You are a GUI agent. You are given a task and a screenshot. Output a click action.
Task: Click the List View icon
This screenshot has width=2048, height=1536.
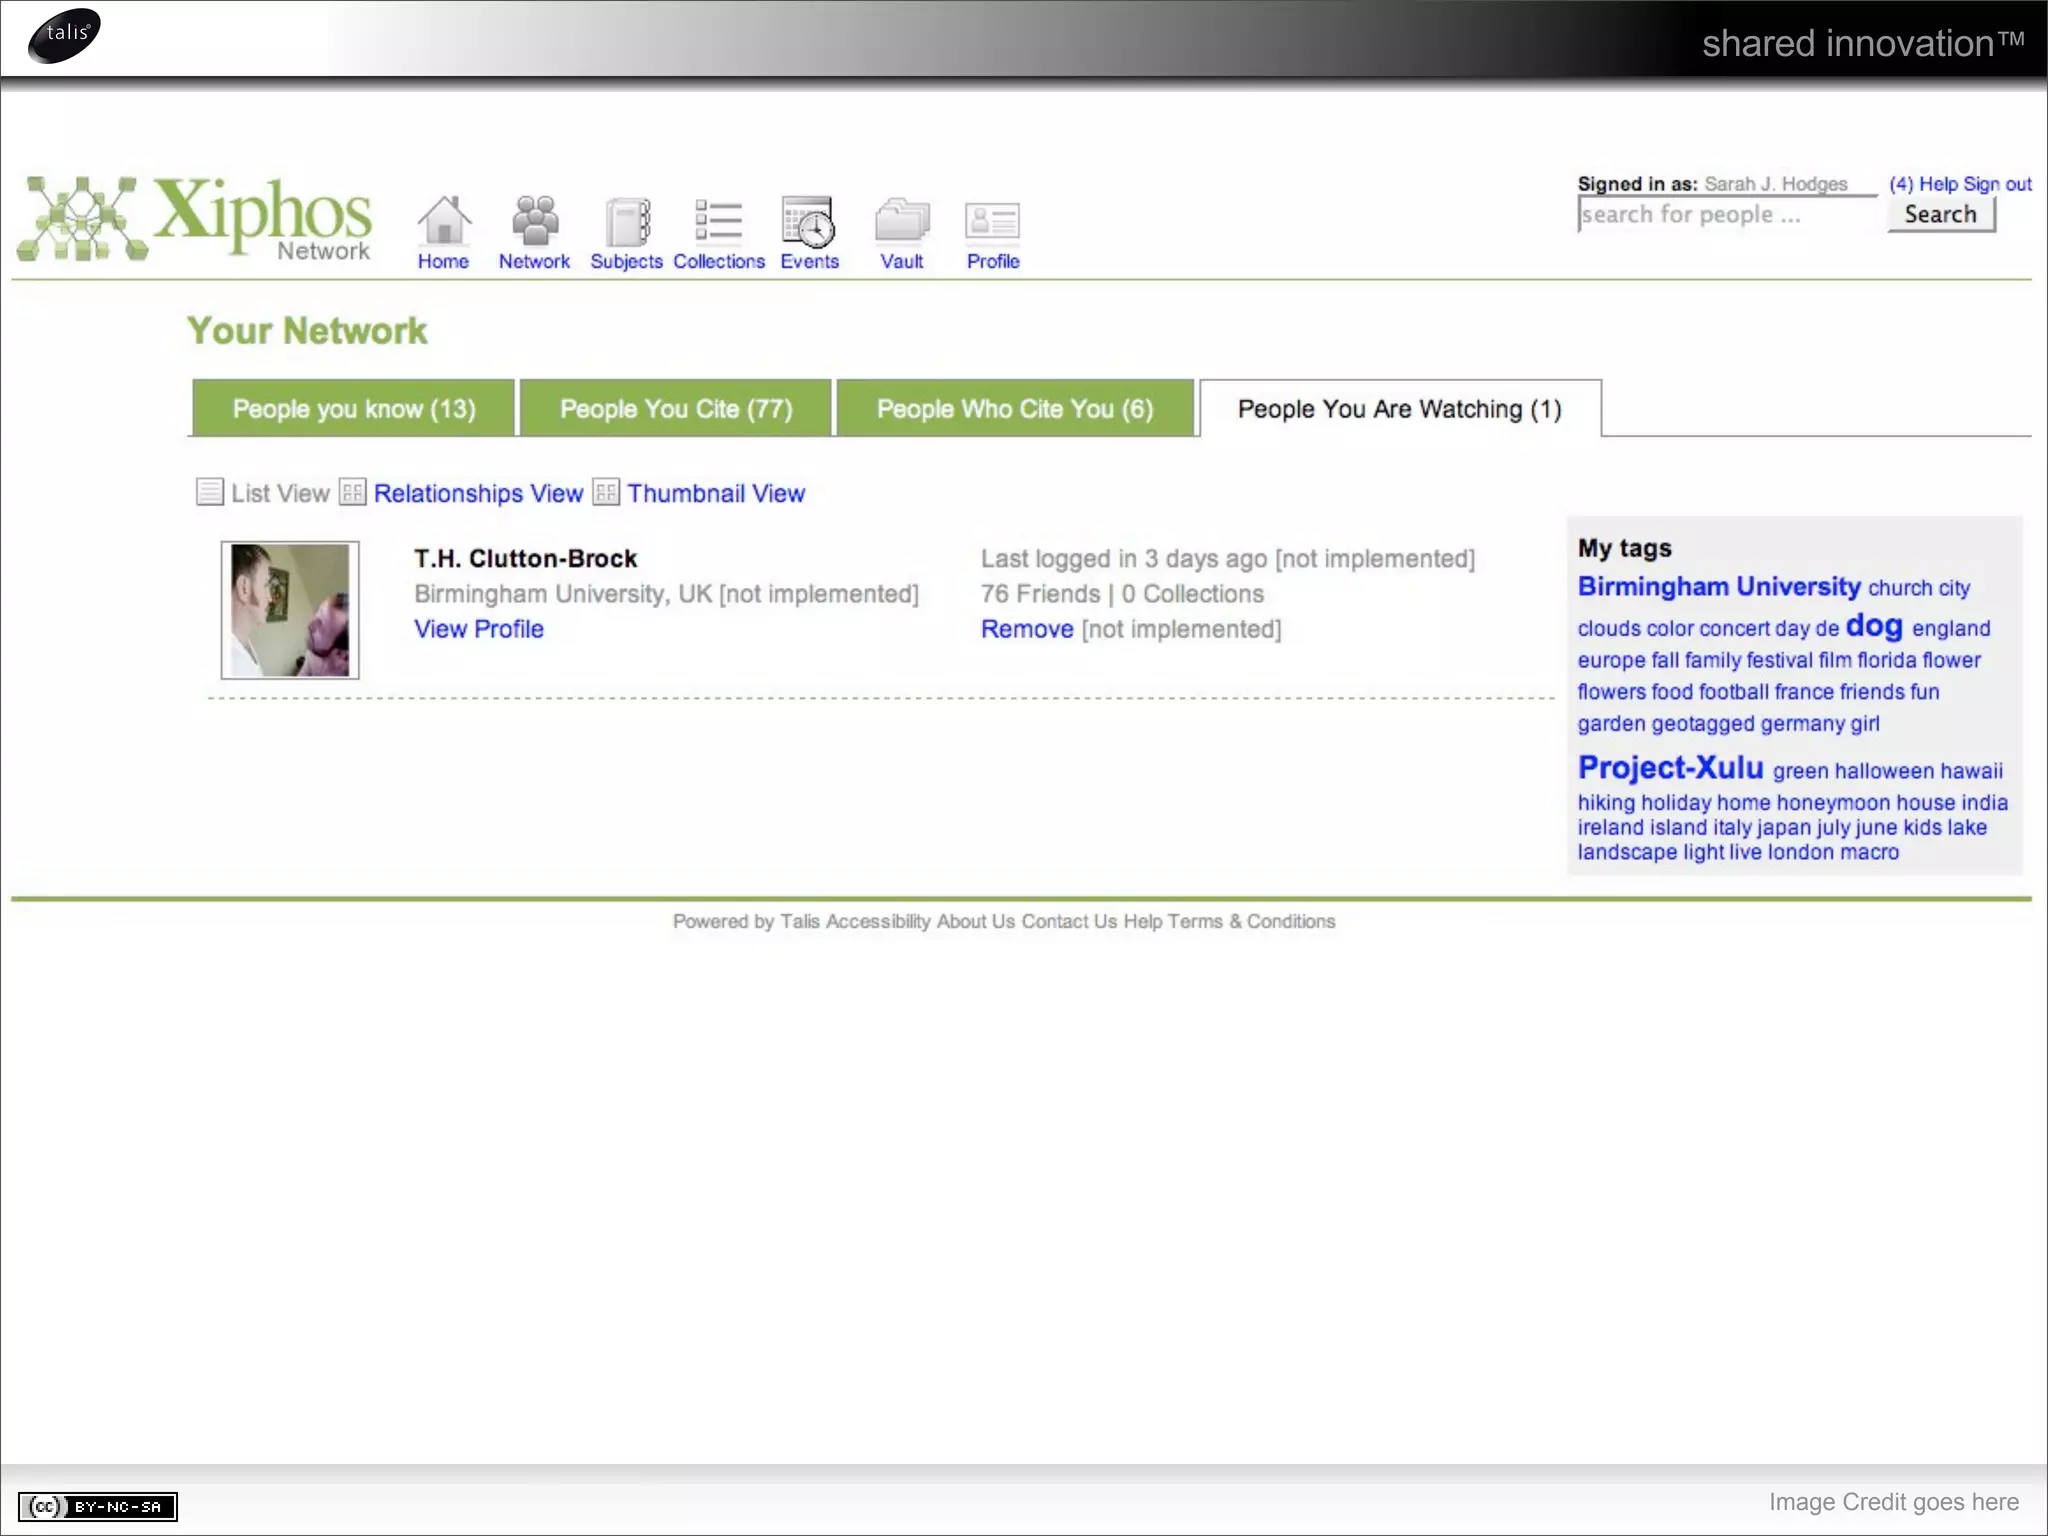(209, 492)
